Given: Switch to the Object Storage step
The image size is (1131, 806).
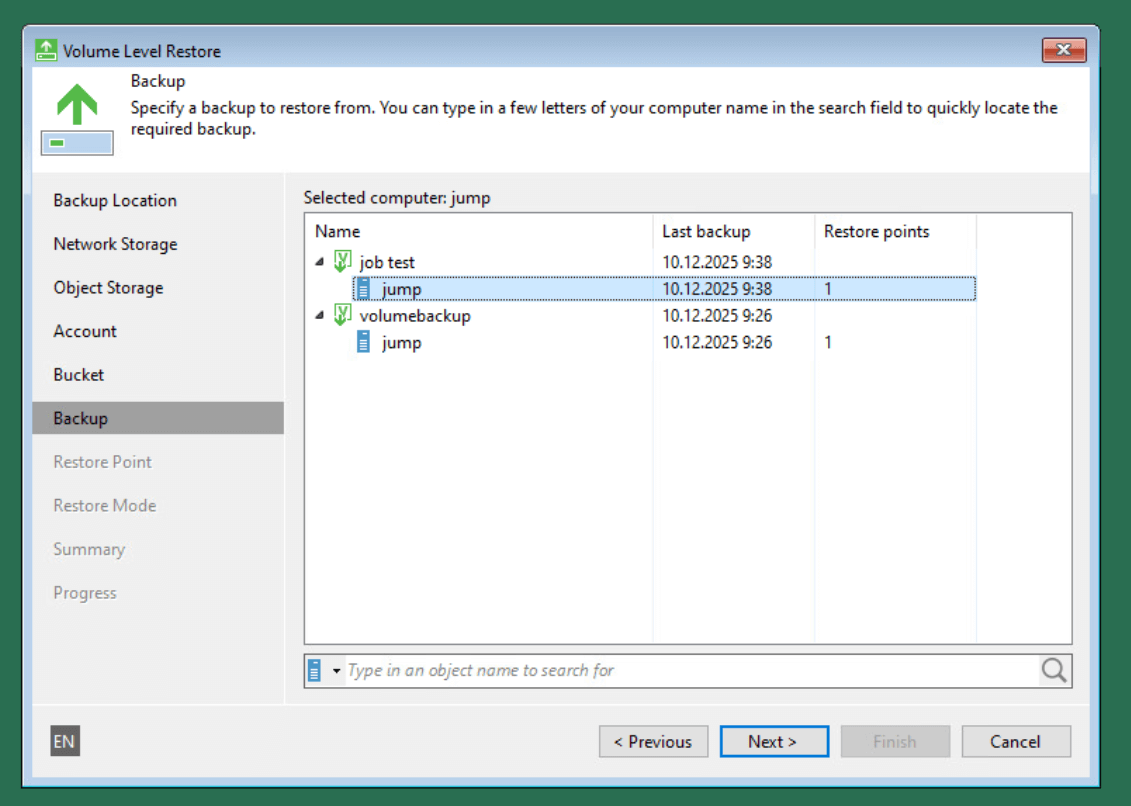Looking at the screenshot, I should click(108, 288).
